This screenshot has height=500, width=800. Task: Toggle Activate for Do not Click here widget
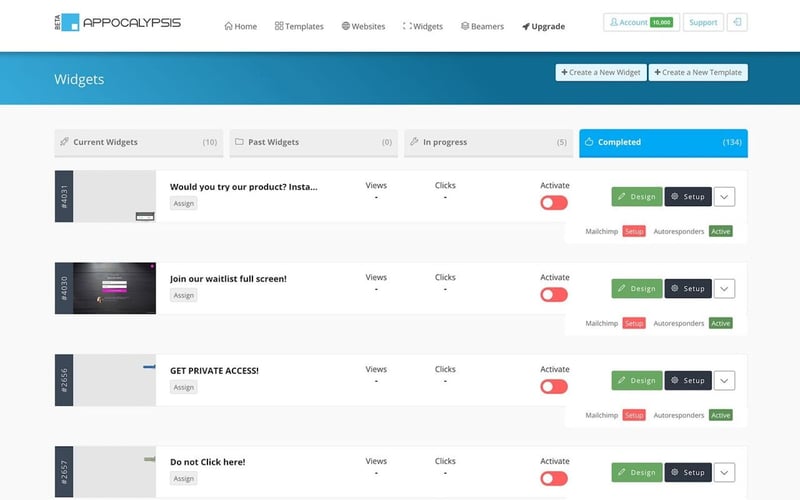pos(554,479)
